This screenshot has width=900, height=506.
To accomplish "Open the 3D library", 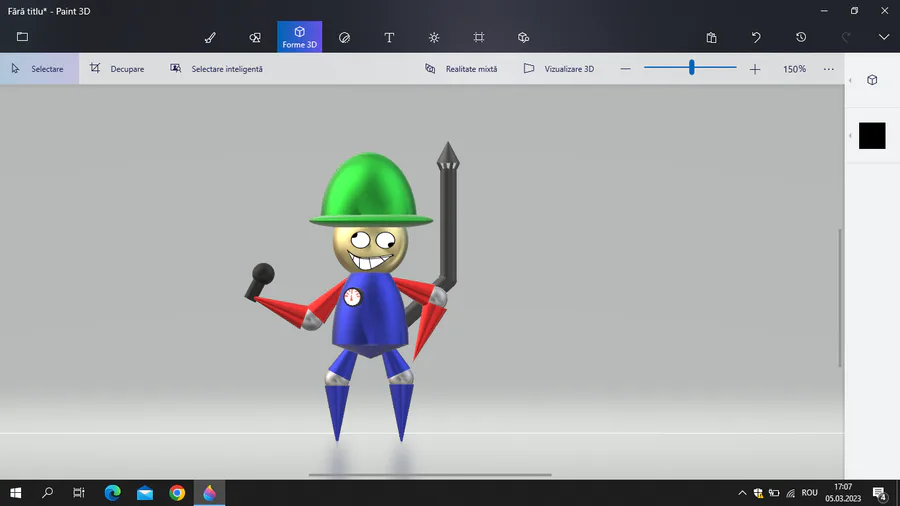I will click(x=523, y=37).
